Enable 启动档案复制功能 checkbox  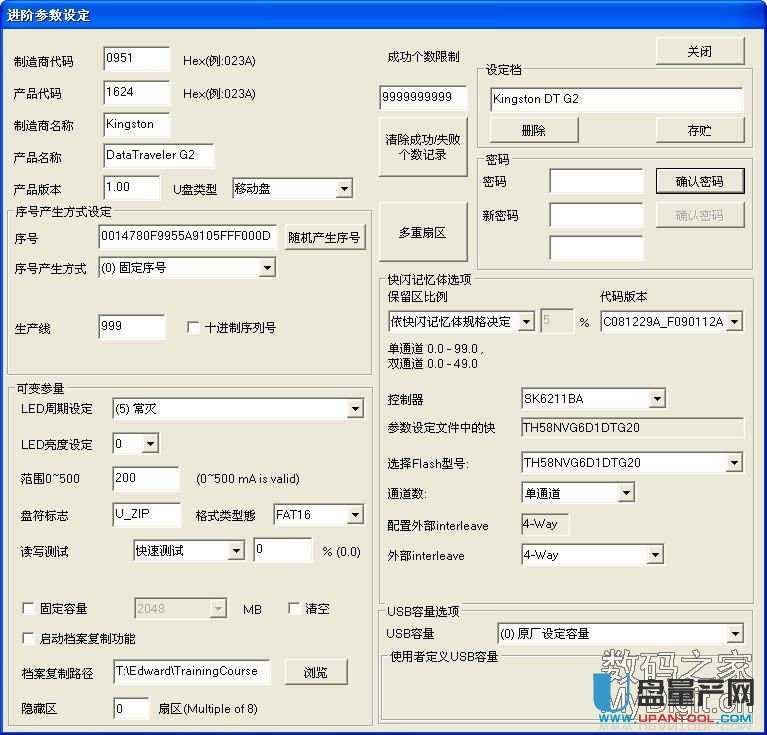[x=28, y=638]
